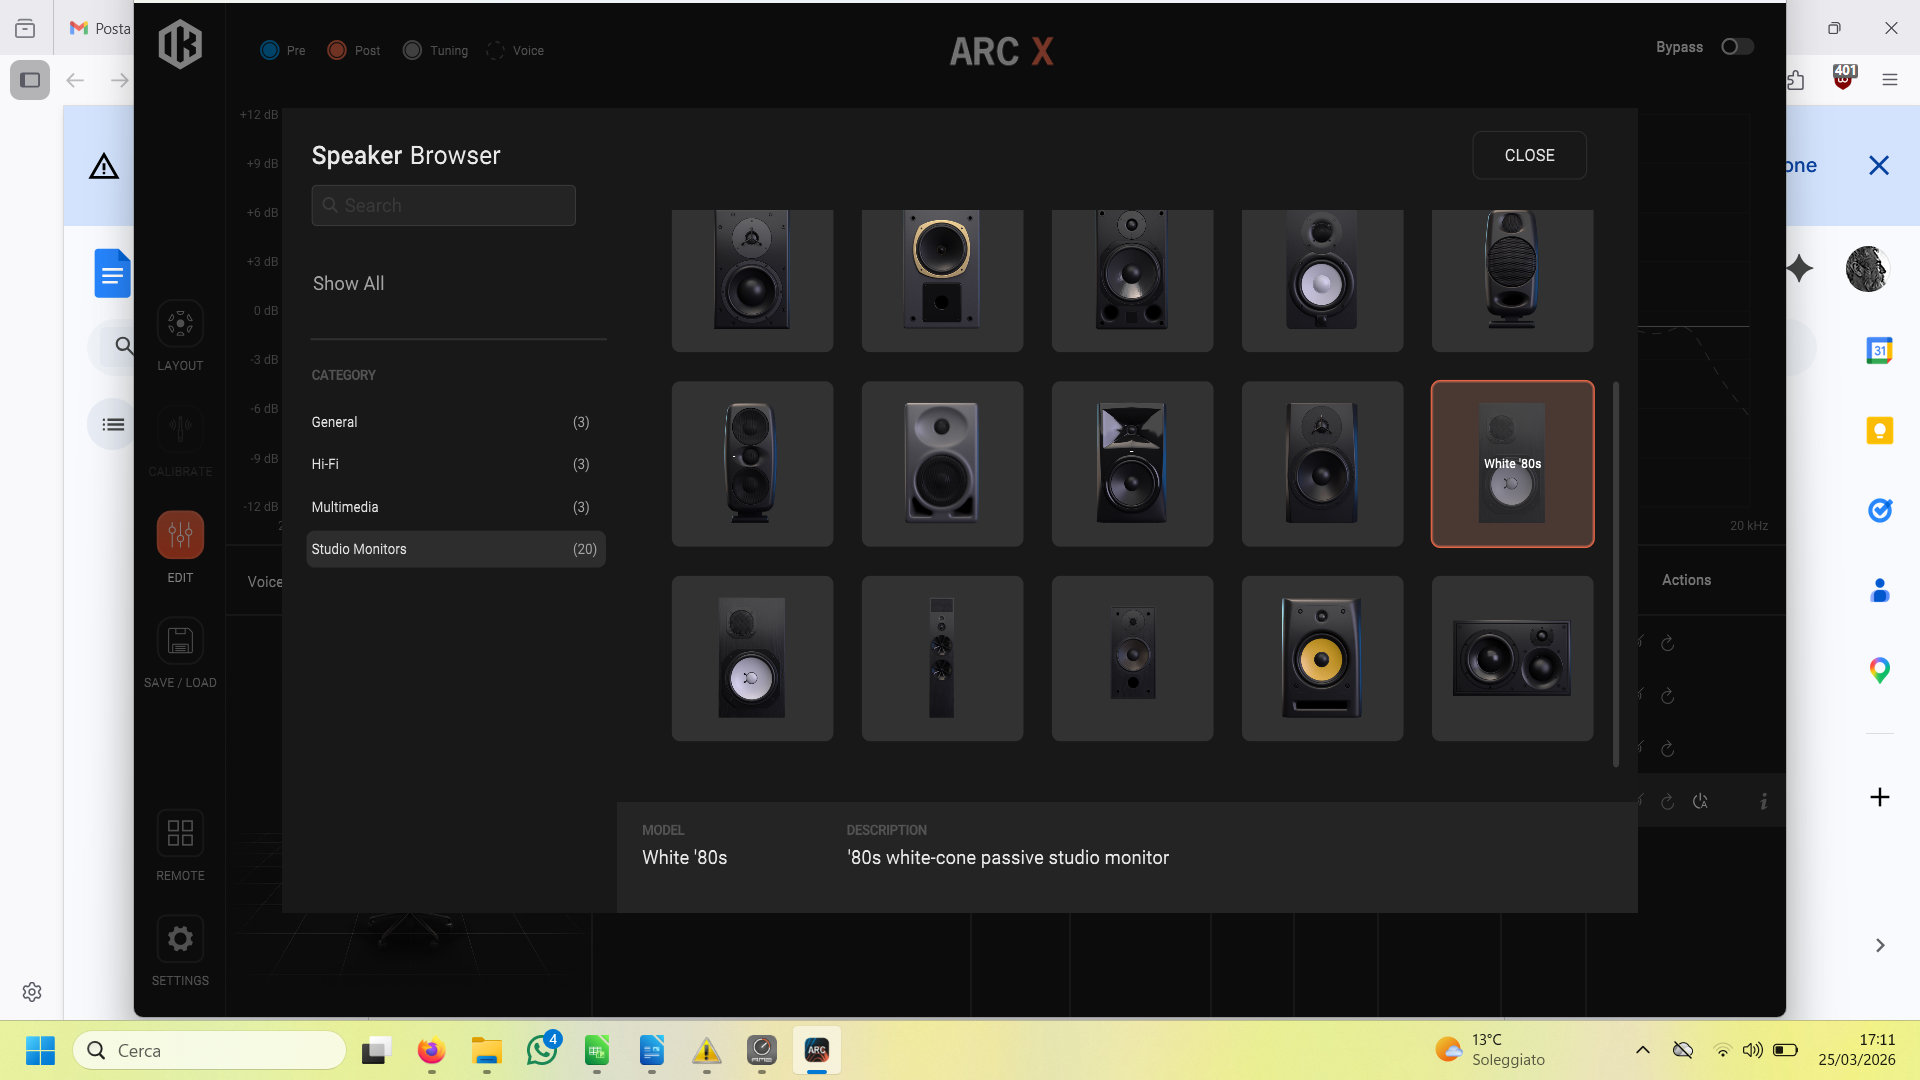Click the speaker list scrollbar
This screenshot has height=1080, width=1920.
1616,573
